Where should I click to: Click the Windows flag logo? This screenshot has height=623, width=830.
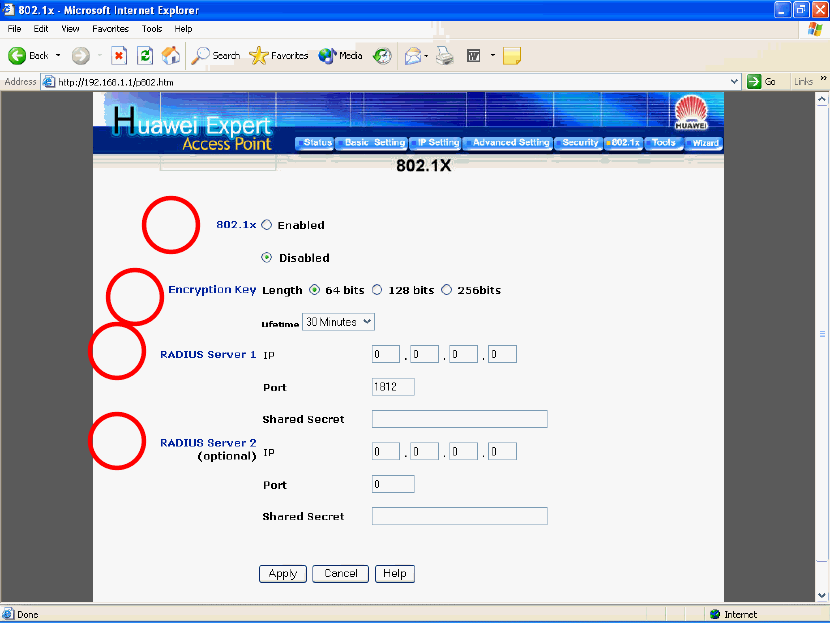click(815, 29)
